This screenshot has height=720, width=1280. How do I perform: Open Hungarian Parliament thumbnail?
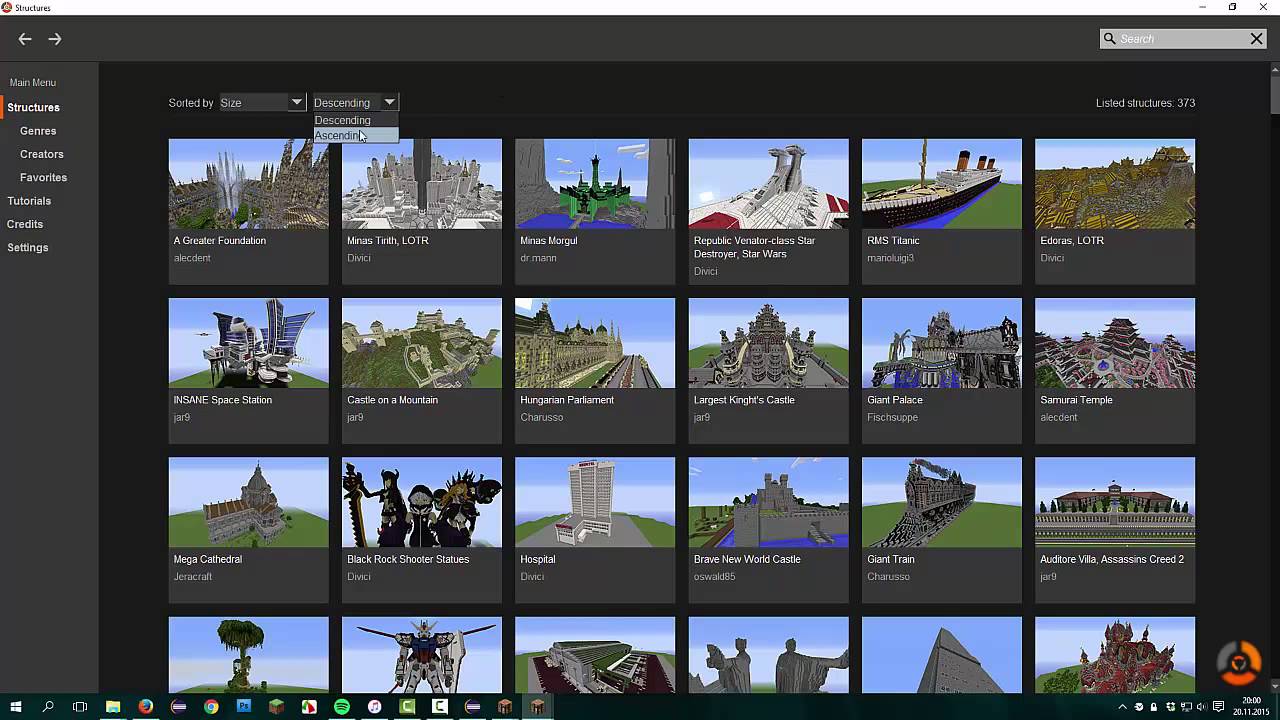point(595,343)
